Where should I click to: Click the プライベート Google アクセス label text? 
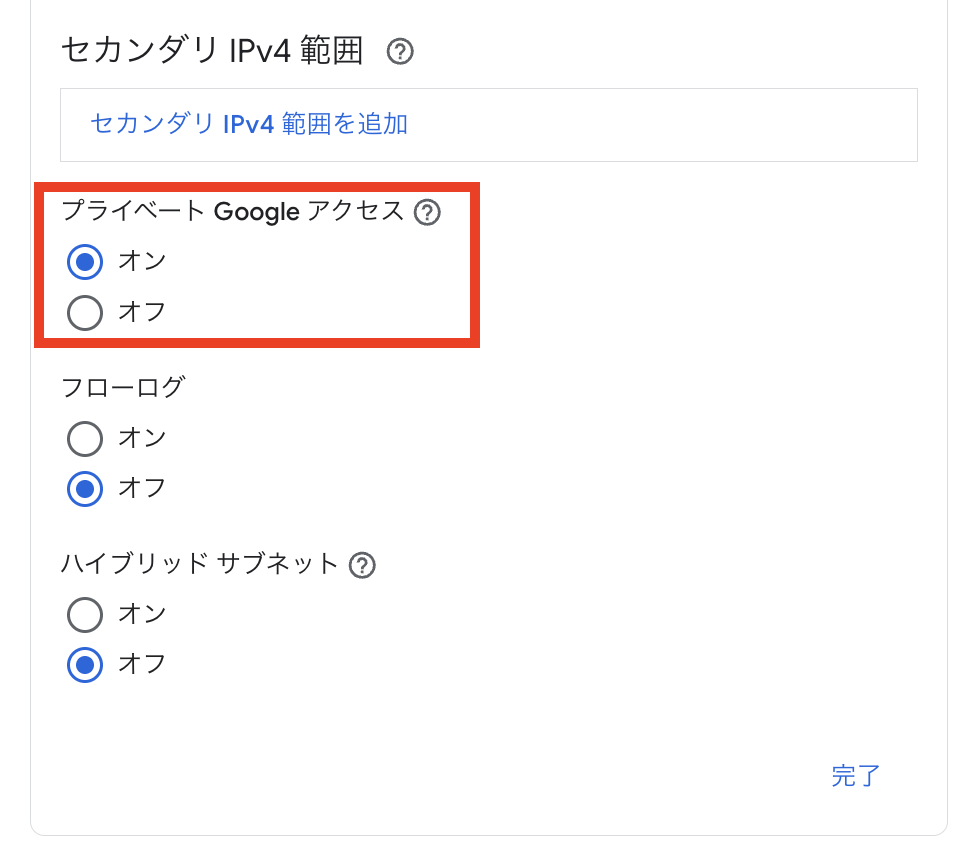pyautogui.click(x=232, y=211)
